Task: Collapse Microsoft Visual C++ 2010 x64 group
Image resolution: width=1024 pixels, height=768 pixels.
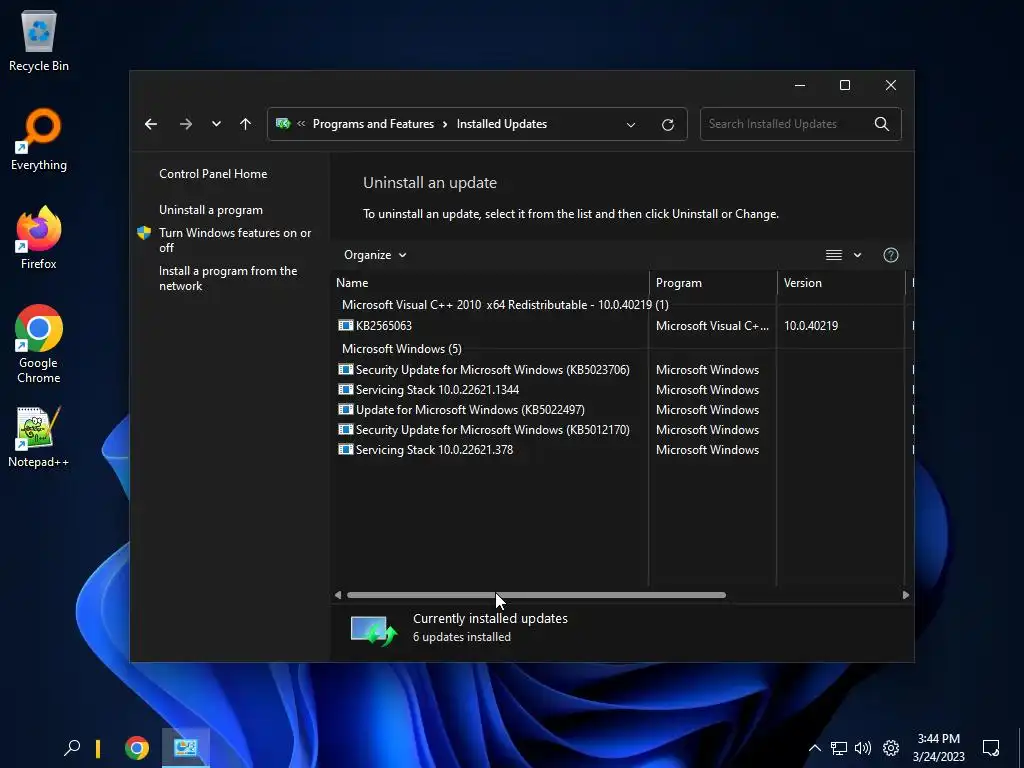Action: point(505,304)
